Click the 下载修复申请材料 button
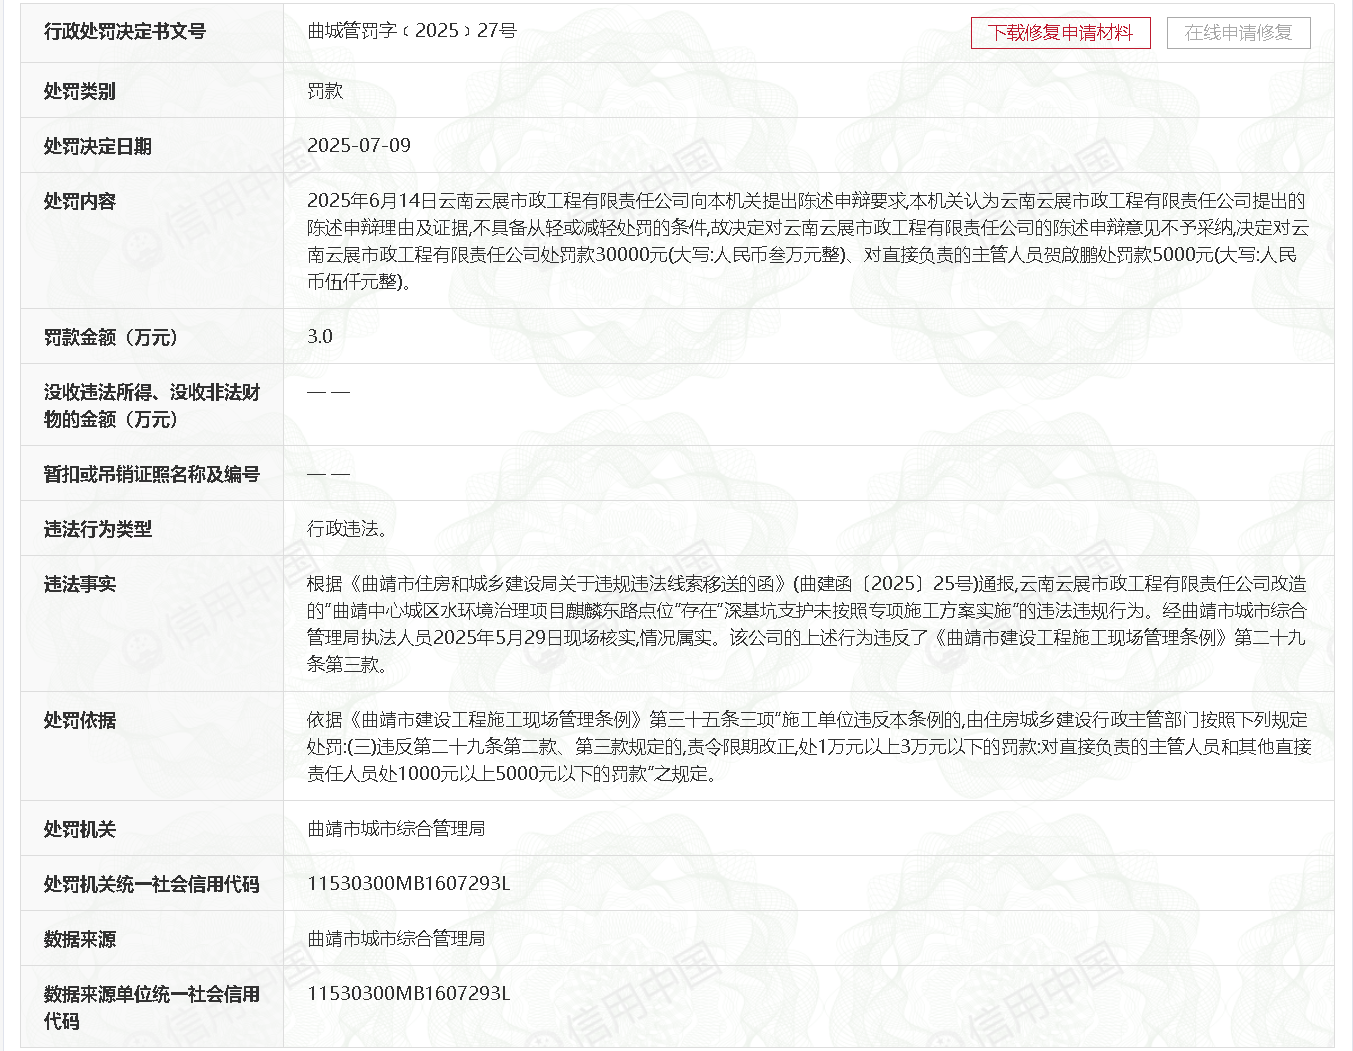Screen dimensions: 1353x1051 [x=1060, y=33]
